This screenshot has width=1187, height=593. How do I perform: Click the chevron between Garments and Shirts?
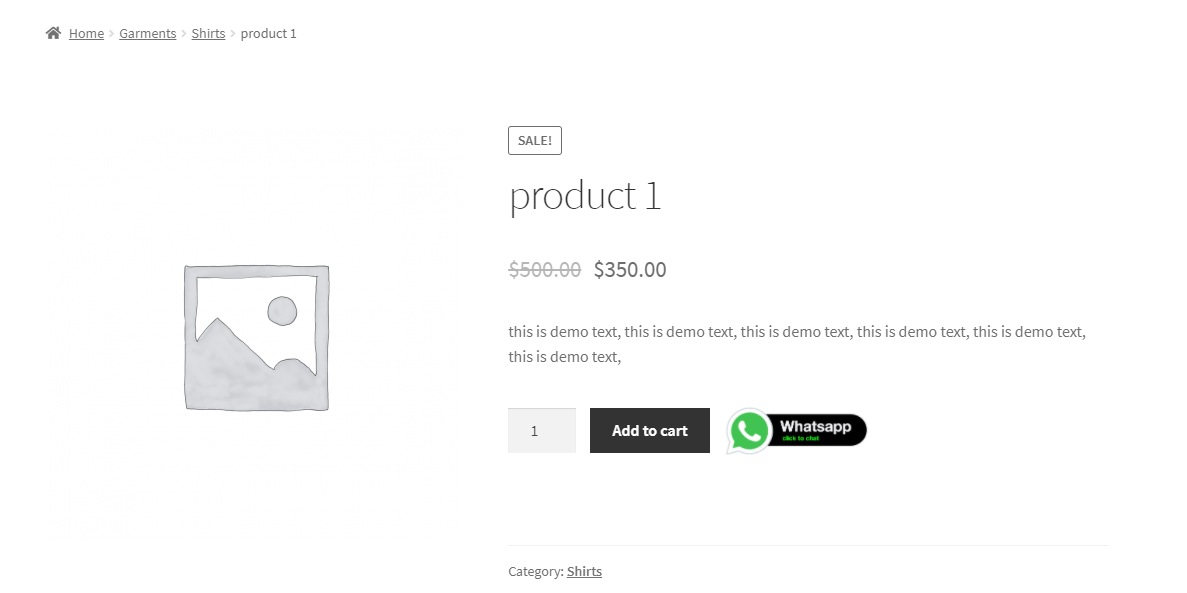click(x=184, y=33)
